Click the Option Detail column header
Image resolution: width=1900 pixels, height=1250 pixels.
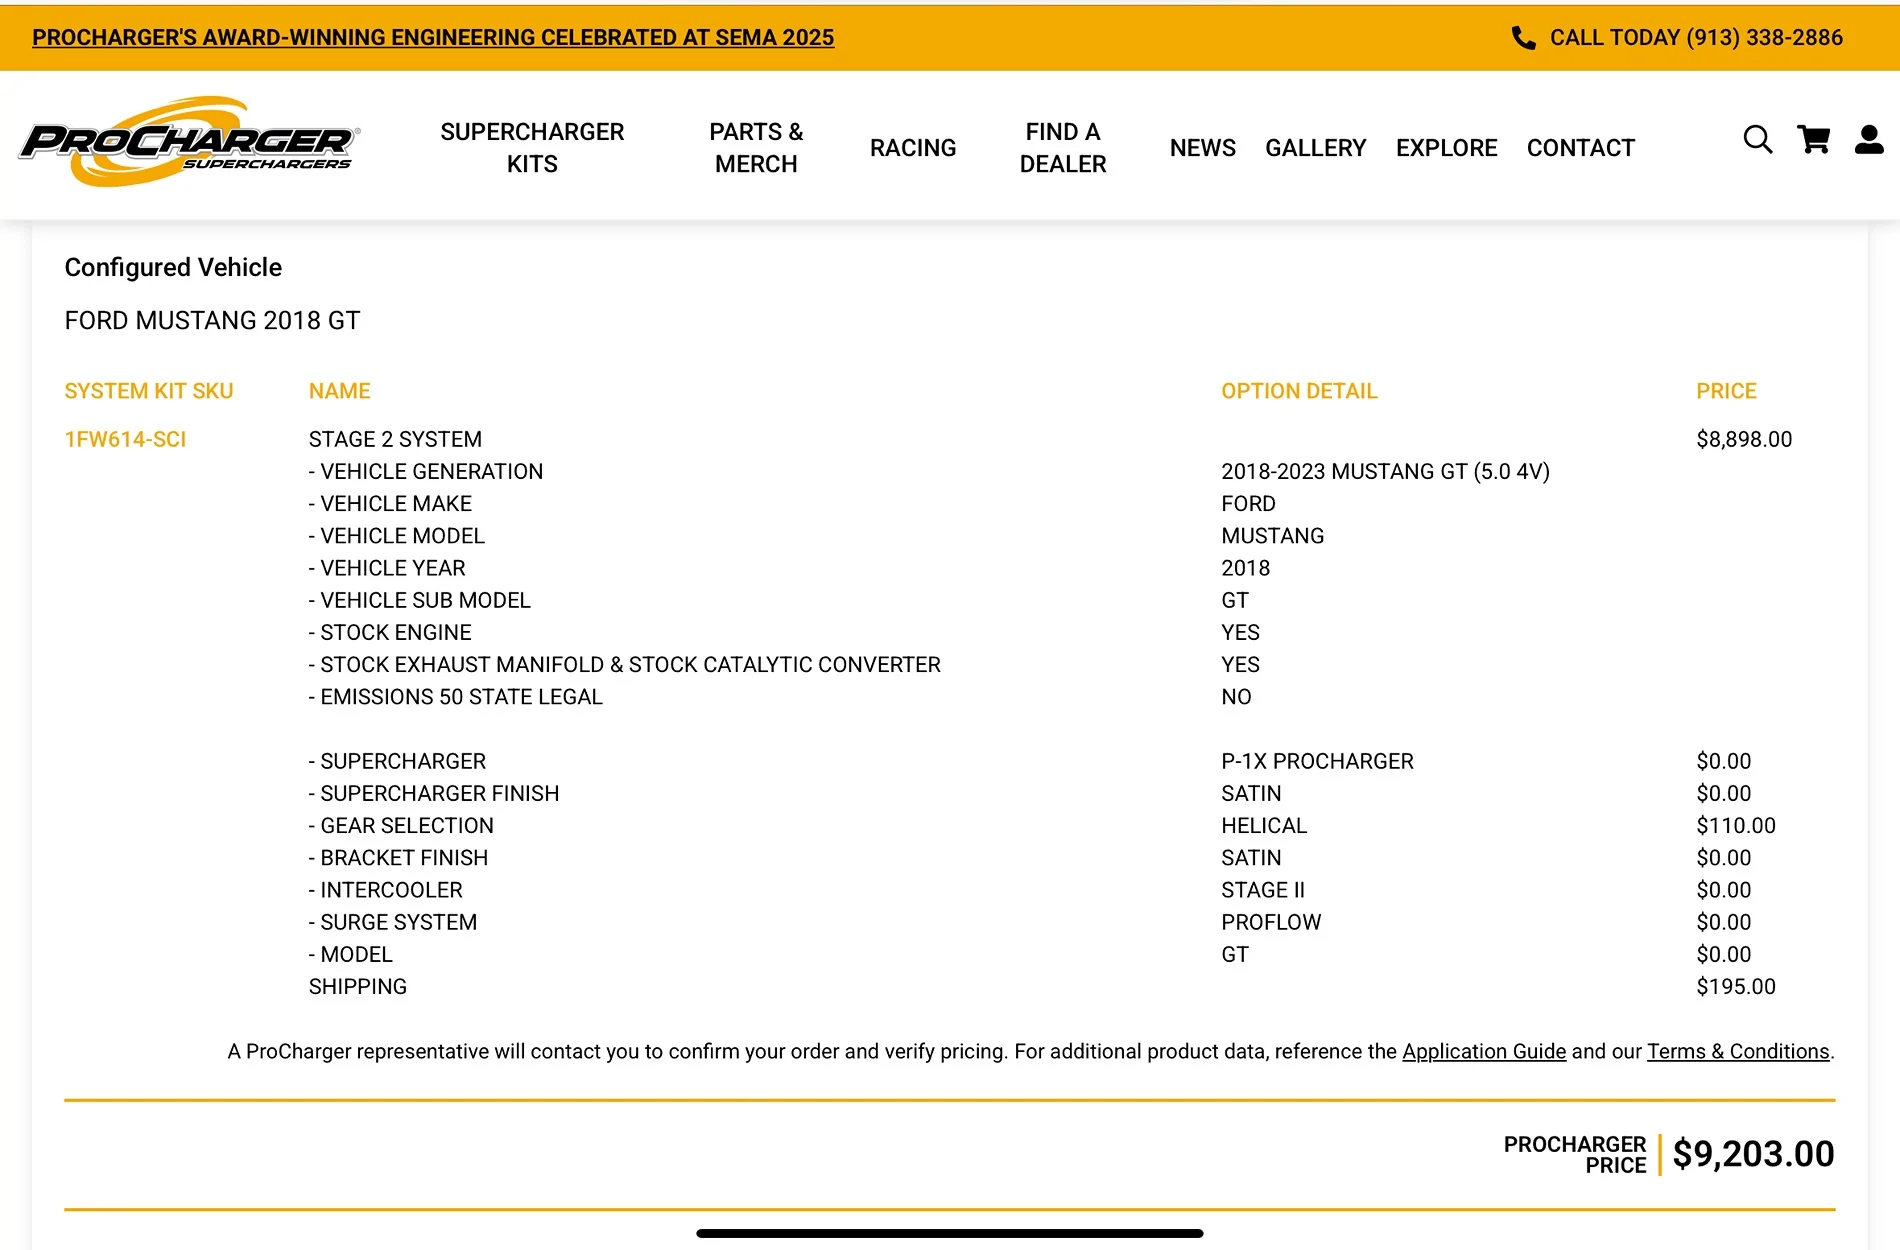(x=1299, y=391)
